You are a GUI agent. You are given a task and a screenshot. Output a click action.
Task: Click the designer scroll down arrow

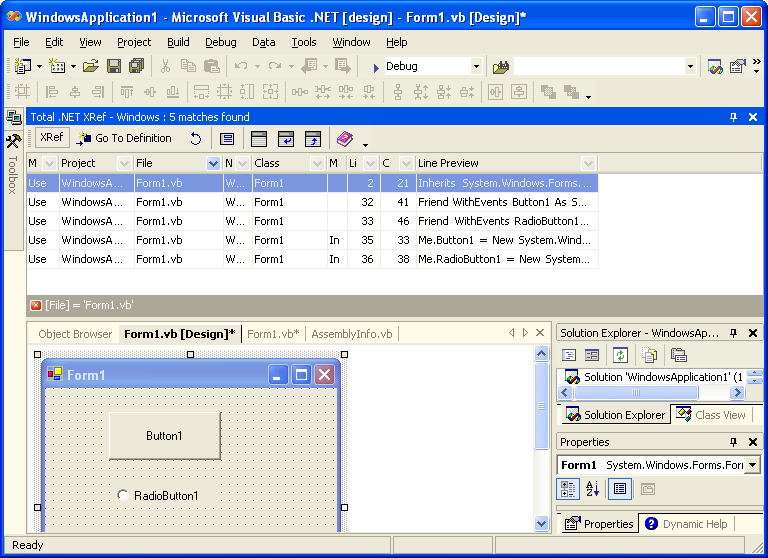click(541, 524)
